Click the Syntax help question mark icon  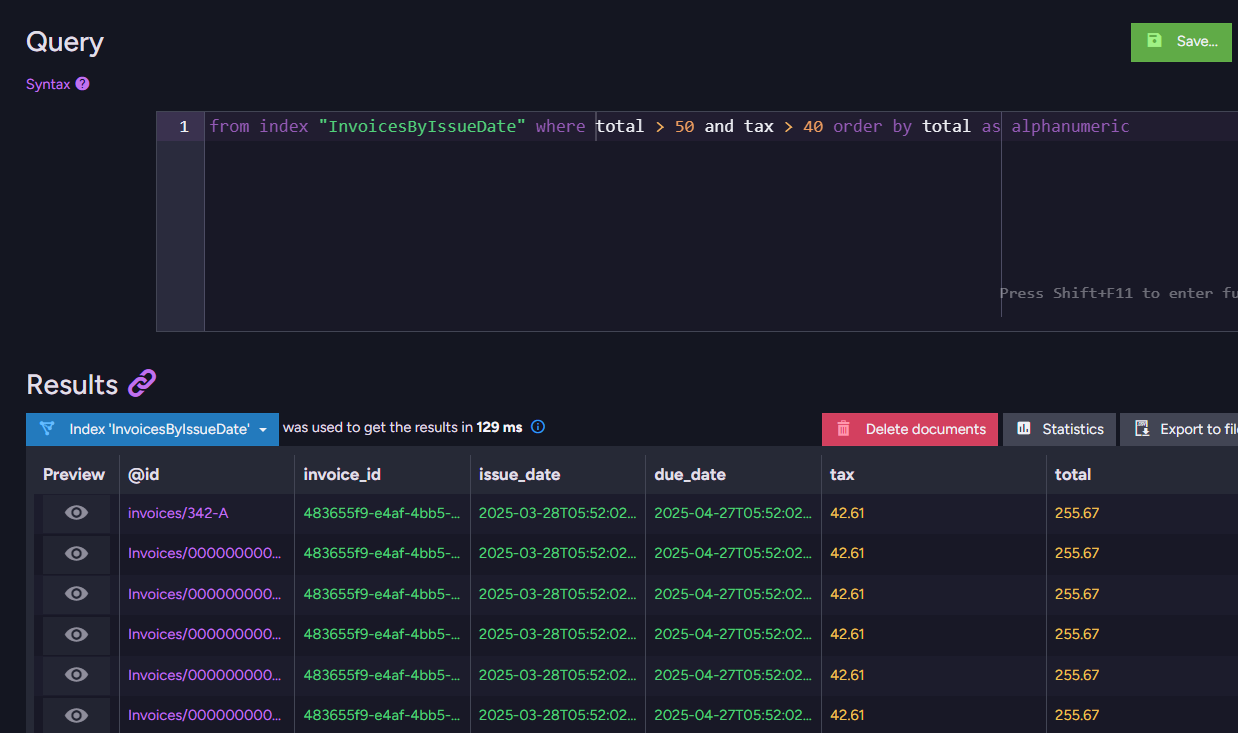[83, 84]
